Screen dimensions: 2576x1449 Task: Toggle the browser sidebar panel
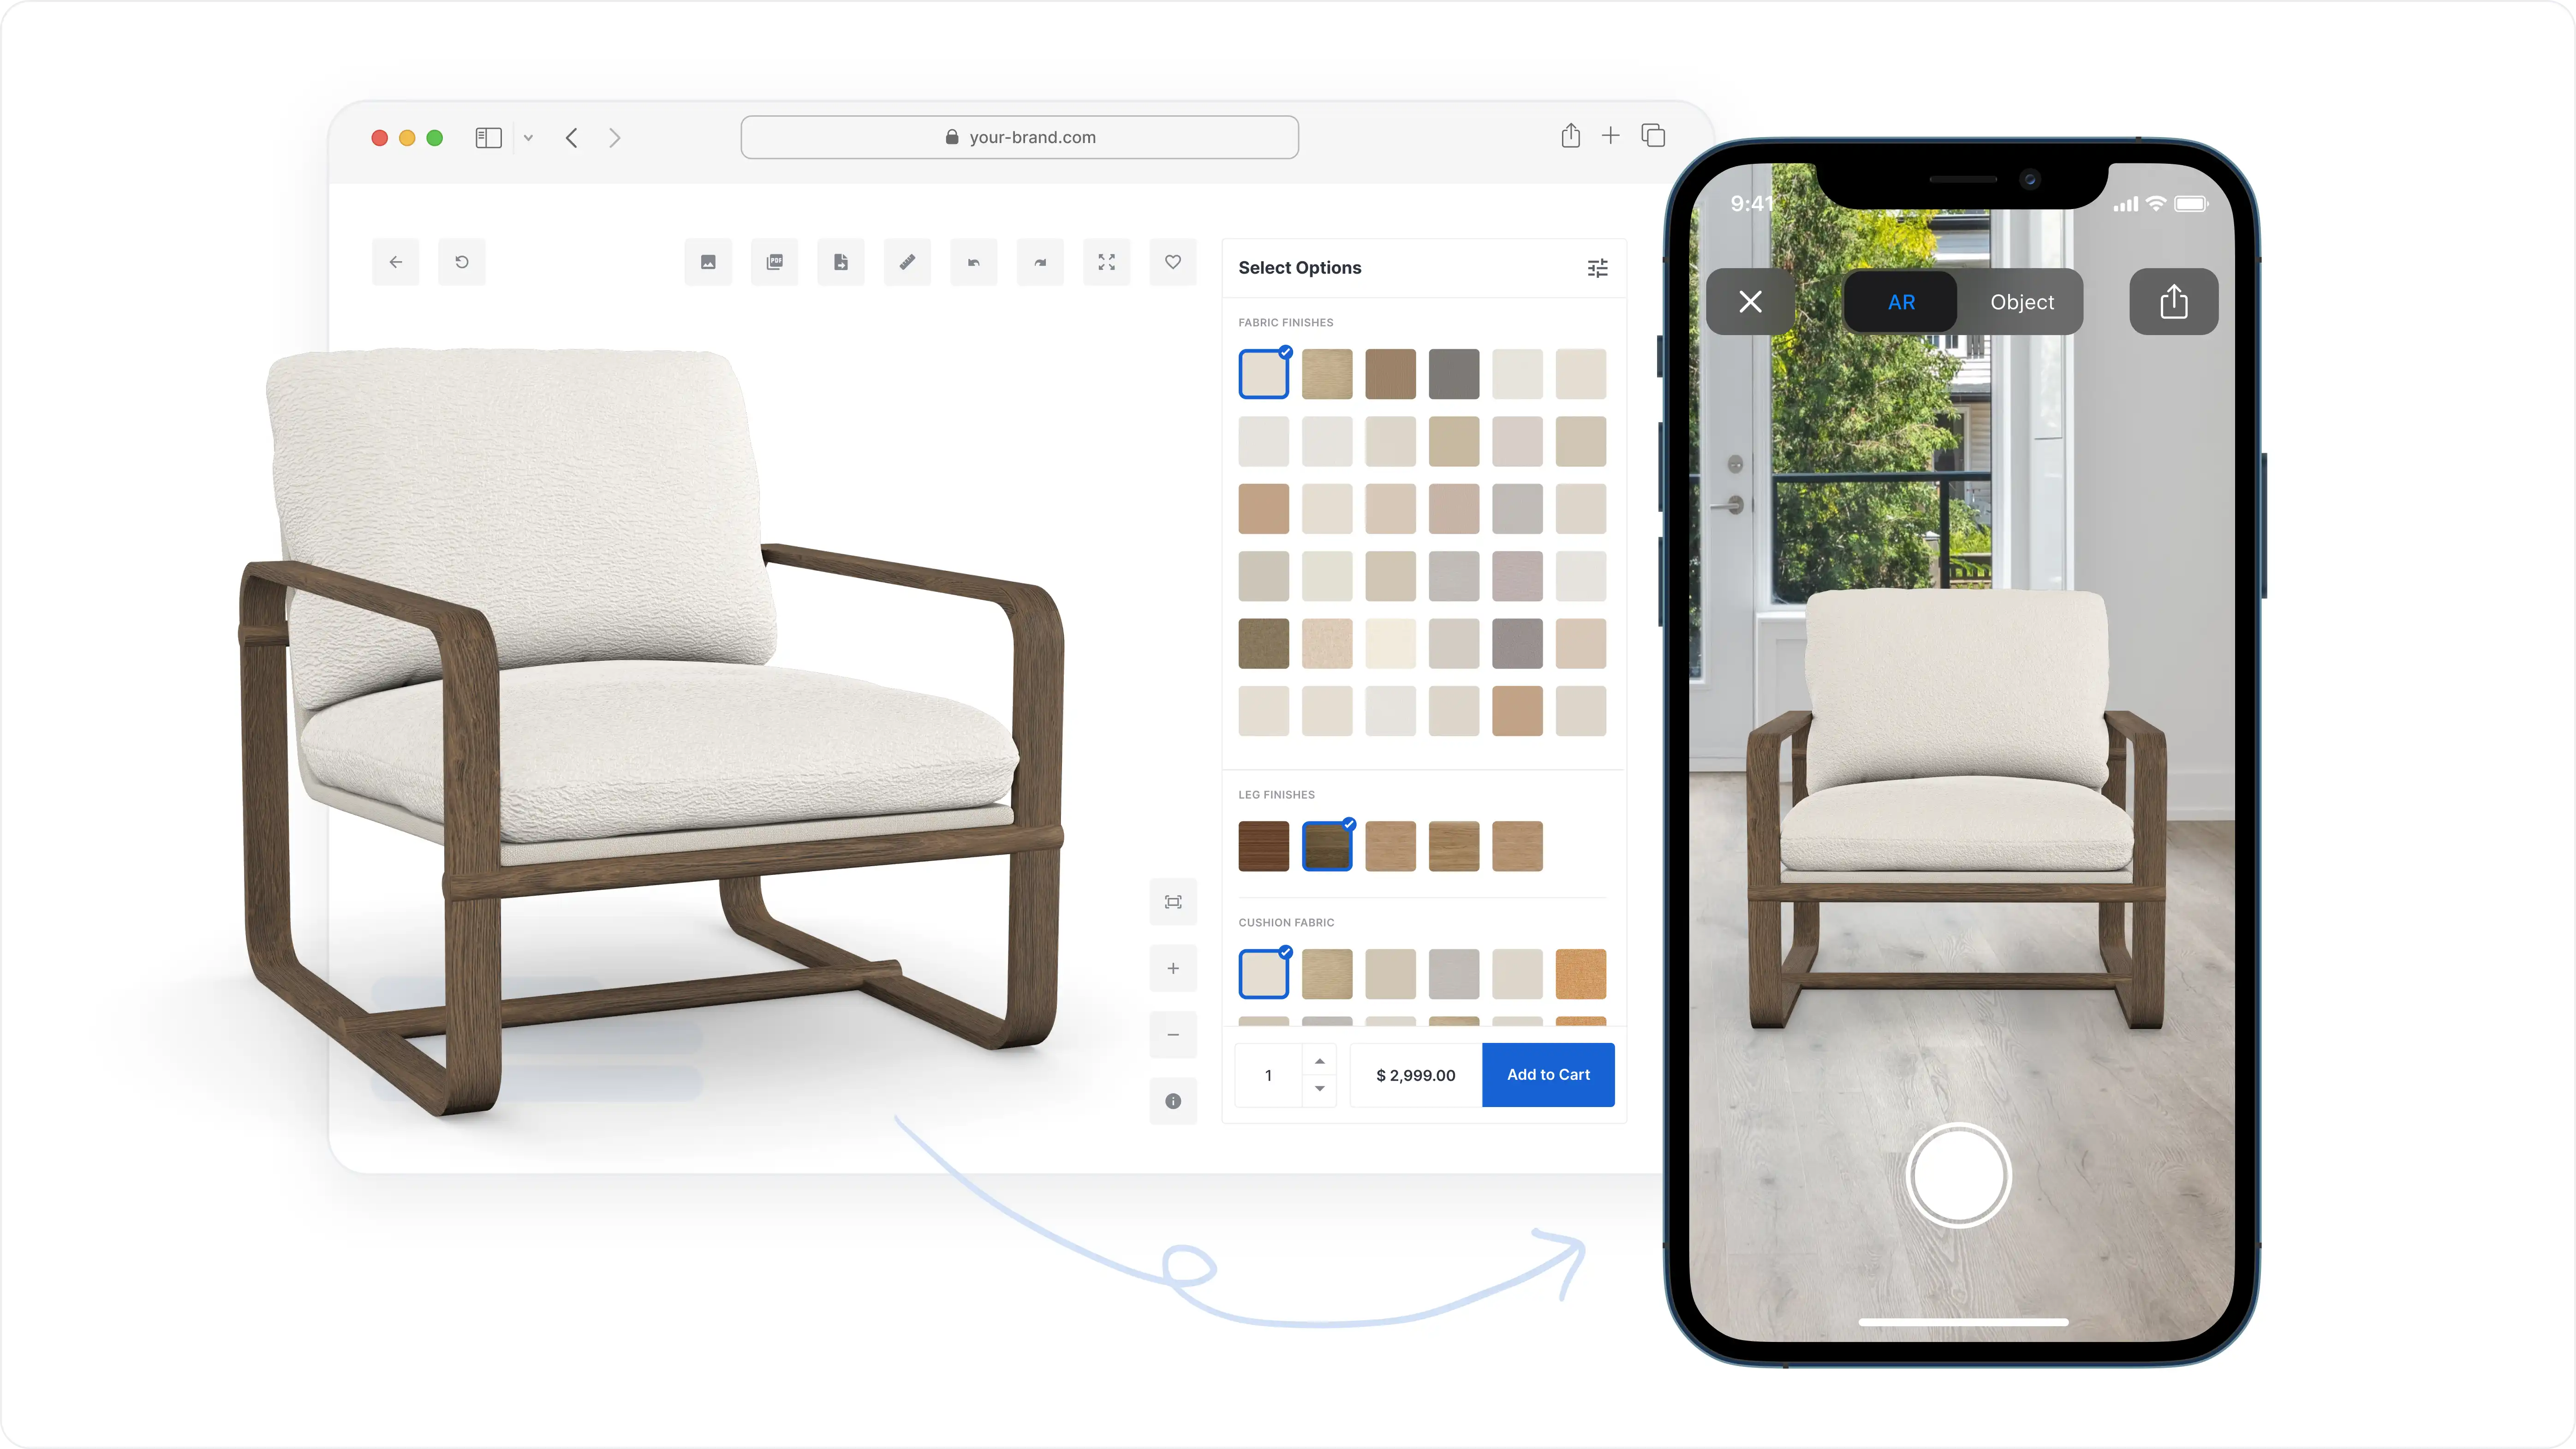[488, 138]
